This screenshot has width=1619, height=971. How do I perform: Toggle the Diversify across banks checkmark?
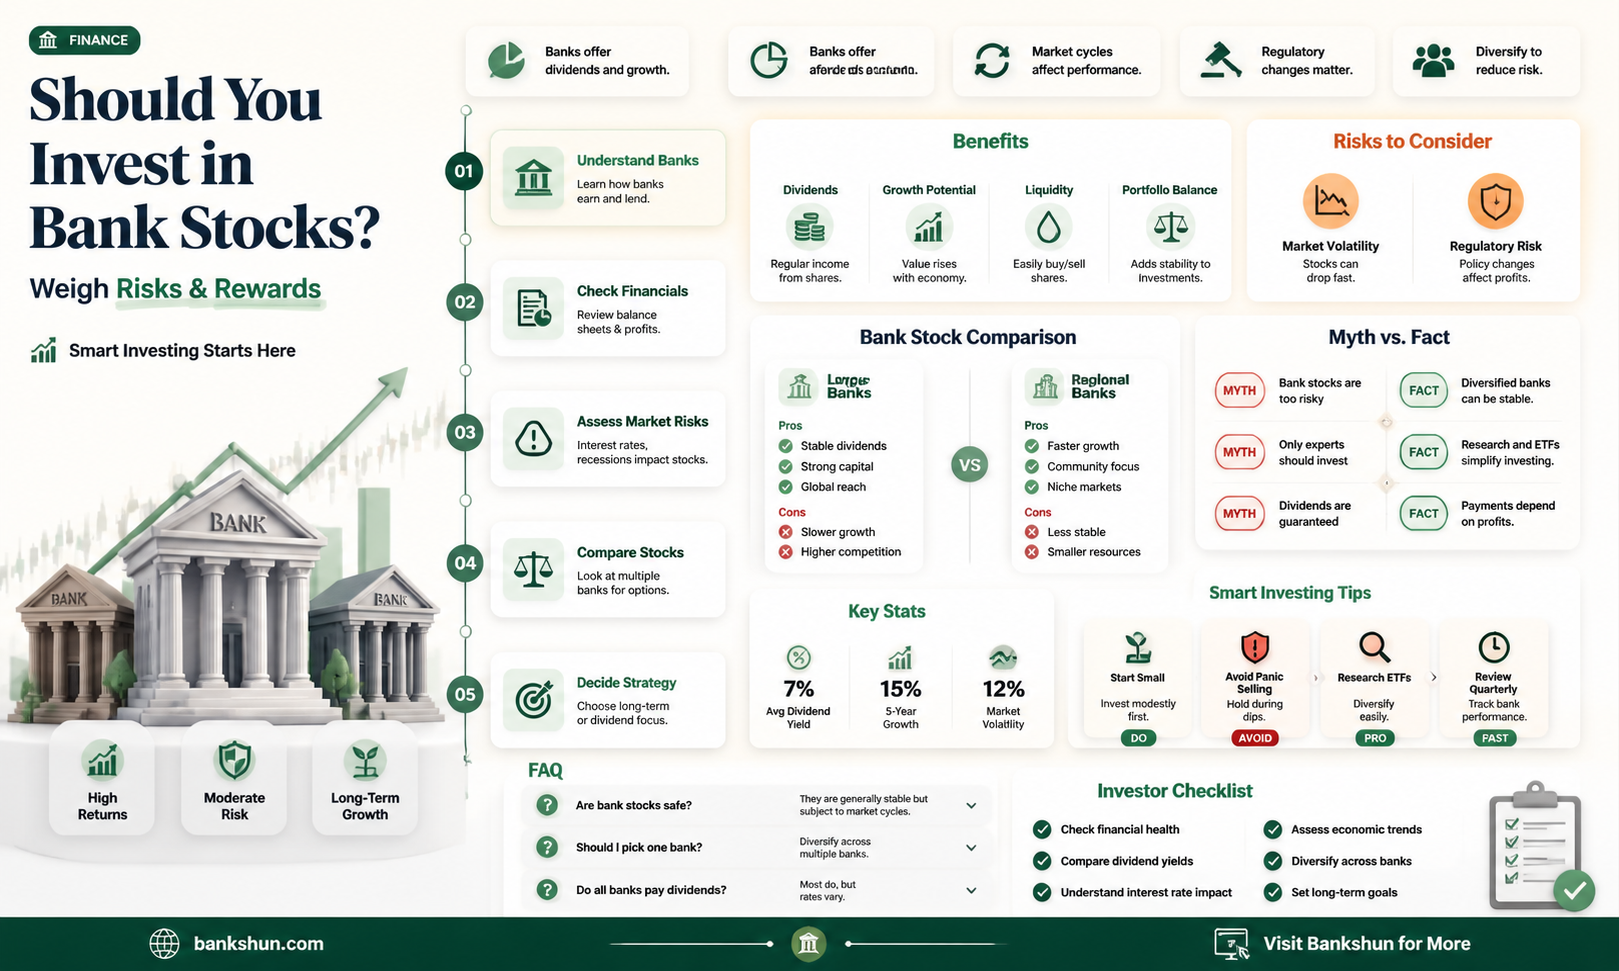tap(1272, 861)
